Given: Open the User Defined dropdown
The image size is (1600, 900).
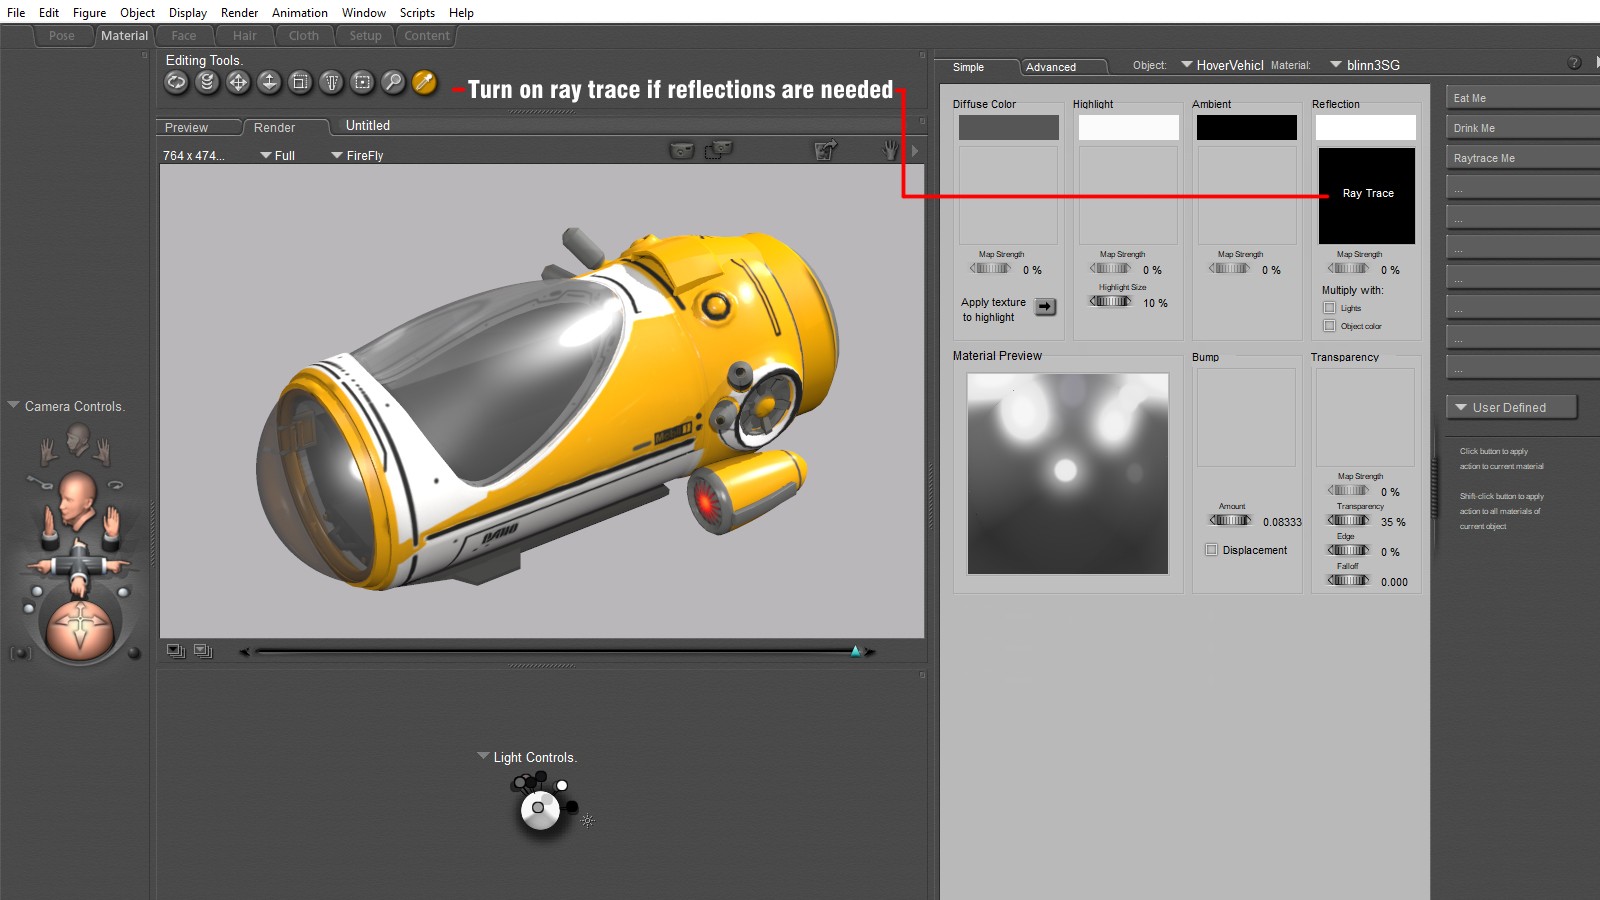Looking at the screenshot, I should pyautogui.click(x=1512, y=407).
